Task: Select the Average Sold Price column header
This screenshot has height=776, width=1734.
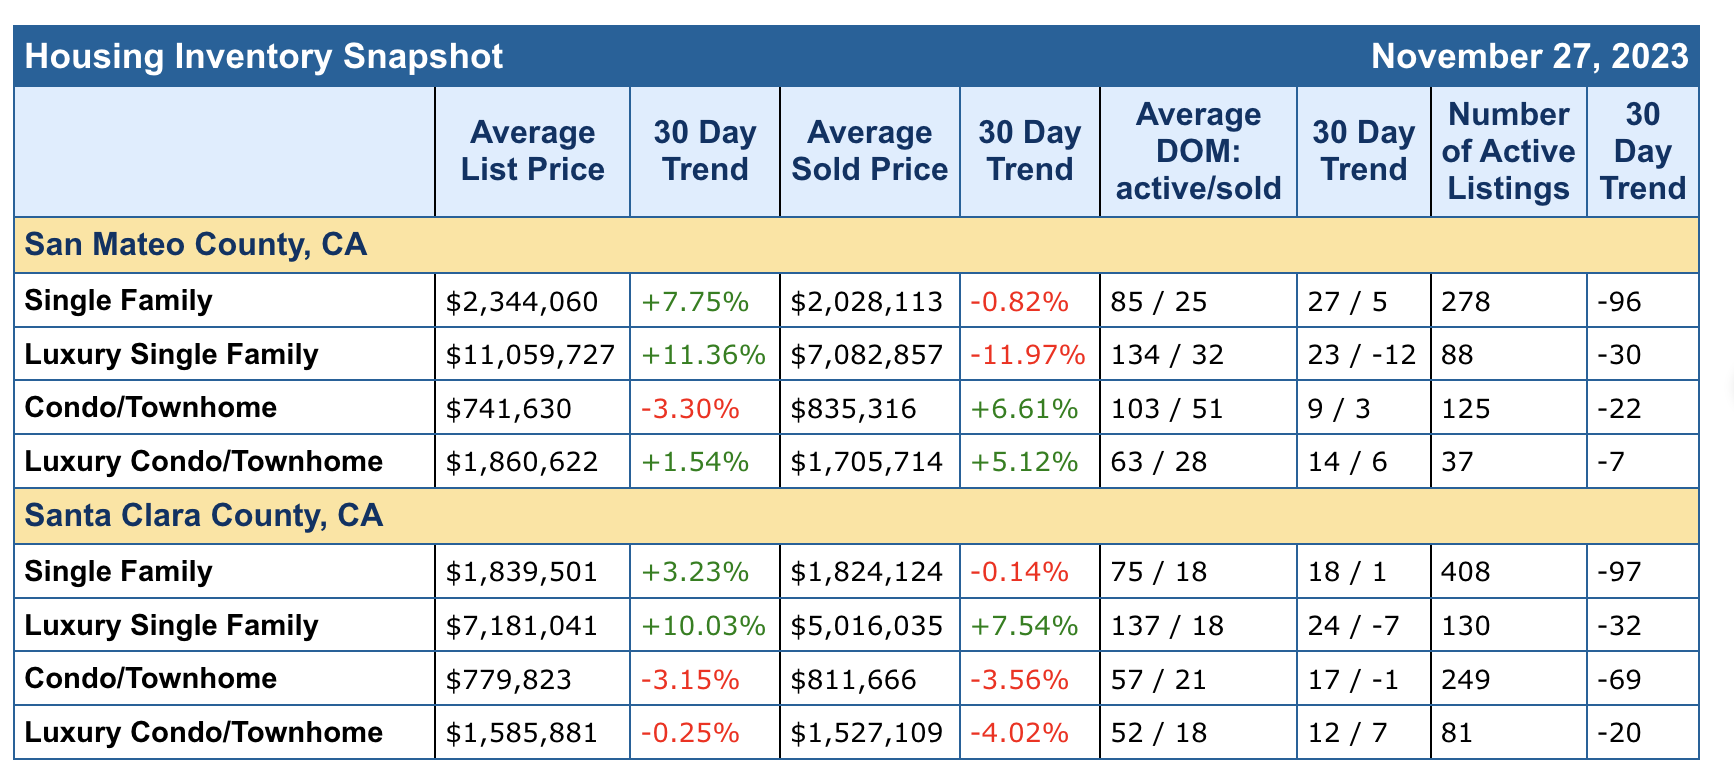Action: tap(869, 151)
